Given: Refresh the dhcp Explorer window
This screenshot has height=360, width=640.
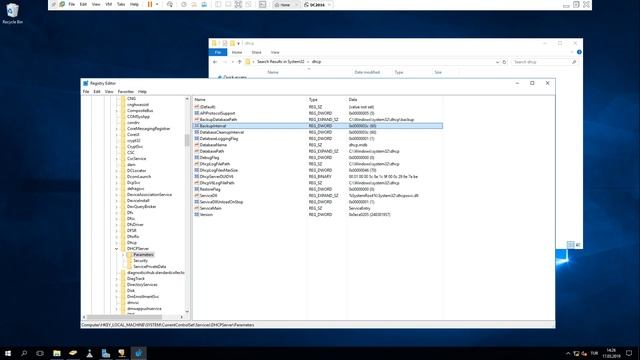Looking at the screenshot, I should coord(504,62).
